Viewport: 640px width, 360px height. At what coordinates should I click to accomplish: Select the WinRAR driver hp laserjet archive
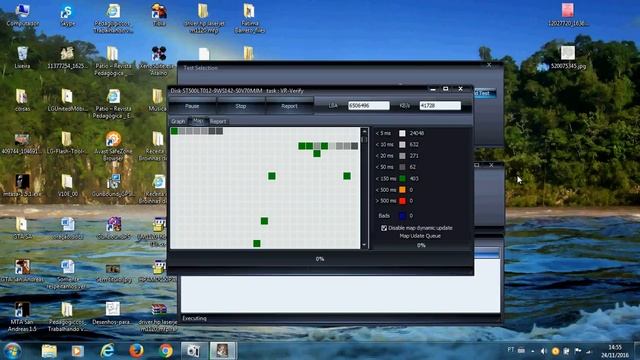[x=158, y=316]
